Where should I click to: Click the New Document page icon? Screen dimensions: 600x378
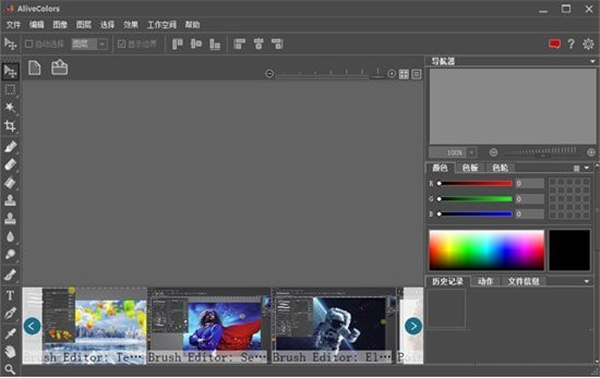pos(34,68)
